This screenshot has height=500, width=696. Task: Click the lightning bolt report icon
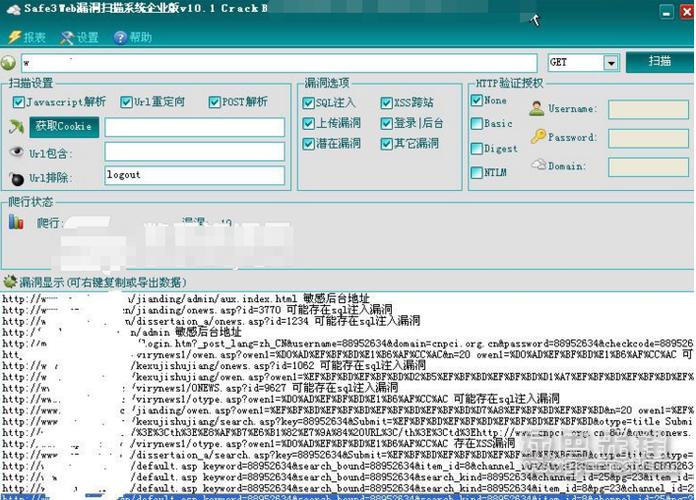click(x=14, y=37)
